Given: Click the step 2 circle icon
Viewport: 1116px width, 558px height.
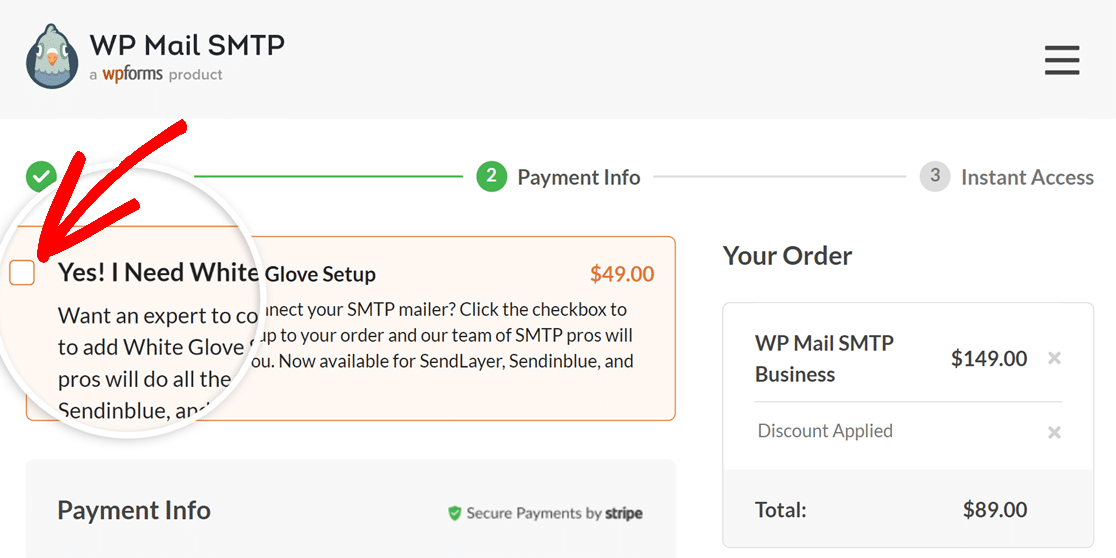Looking at the screenshot, I should [491, 177].
